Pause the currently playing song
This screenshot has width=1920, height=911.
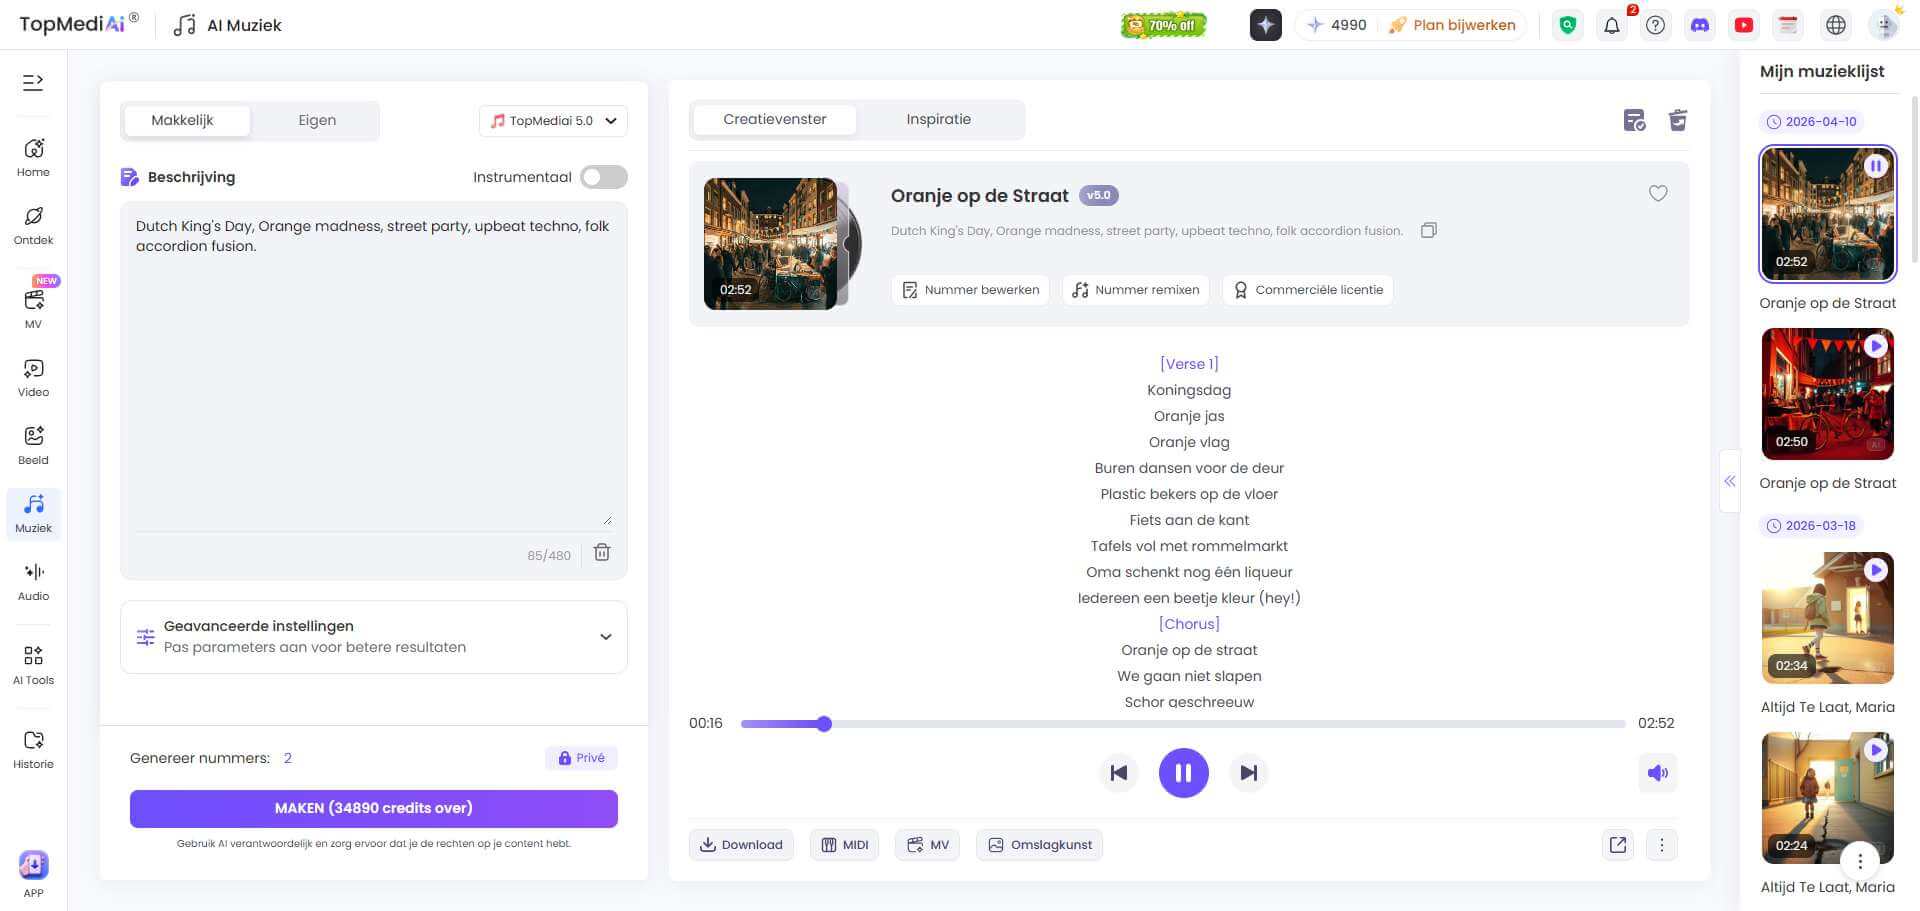pos(1183,773)
